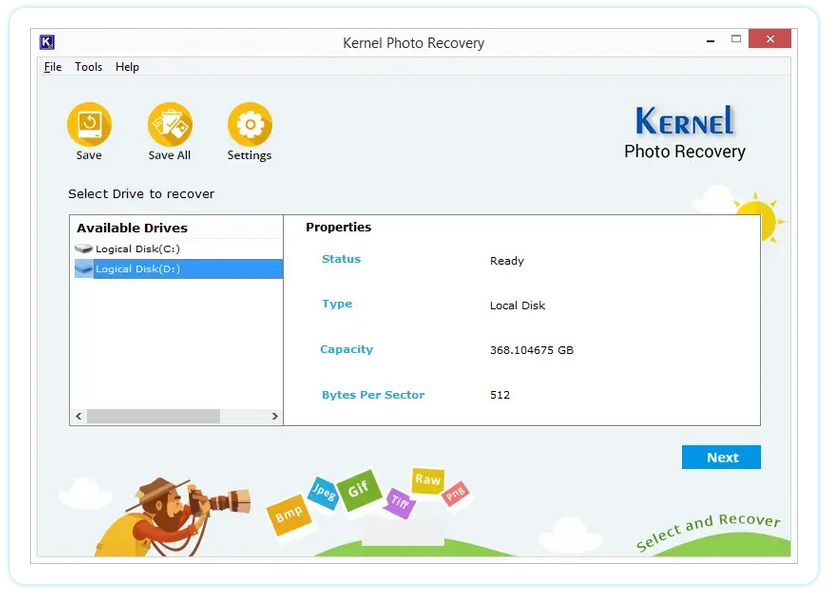Image resolution: width=837 pixels, height=596 pixels.
Task: Click the Type value "Local Disk"
Action: [518, 306]
